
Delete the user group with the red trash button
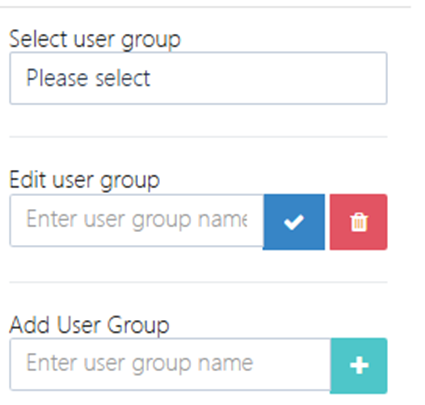[x=359, y=222]
